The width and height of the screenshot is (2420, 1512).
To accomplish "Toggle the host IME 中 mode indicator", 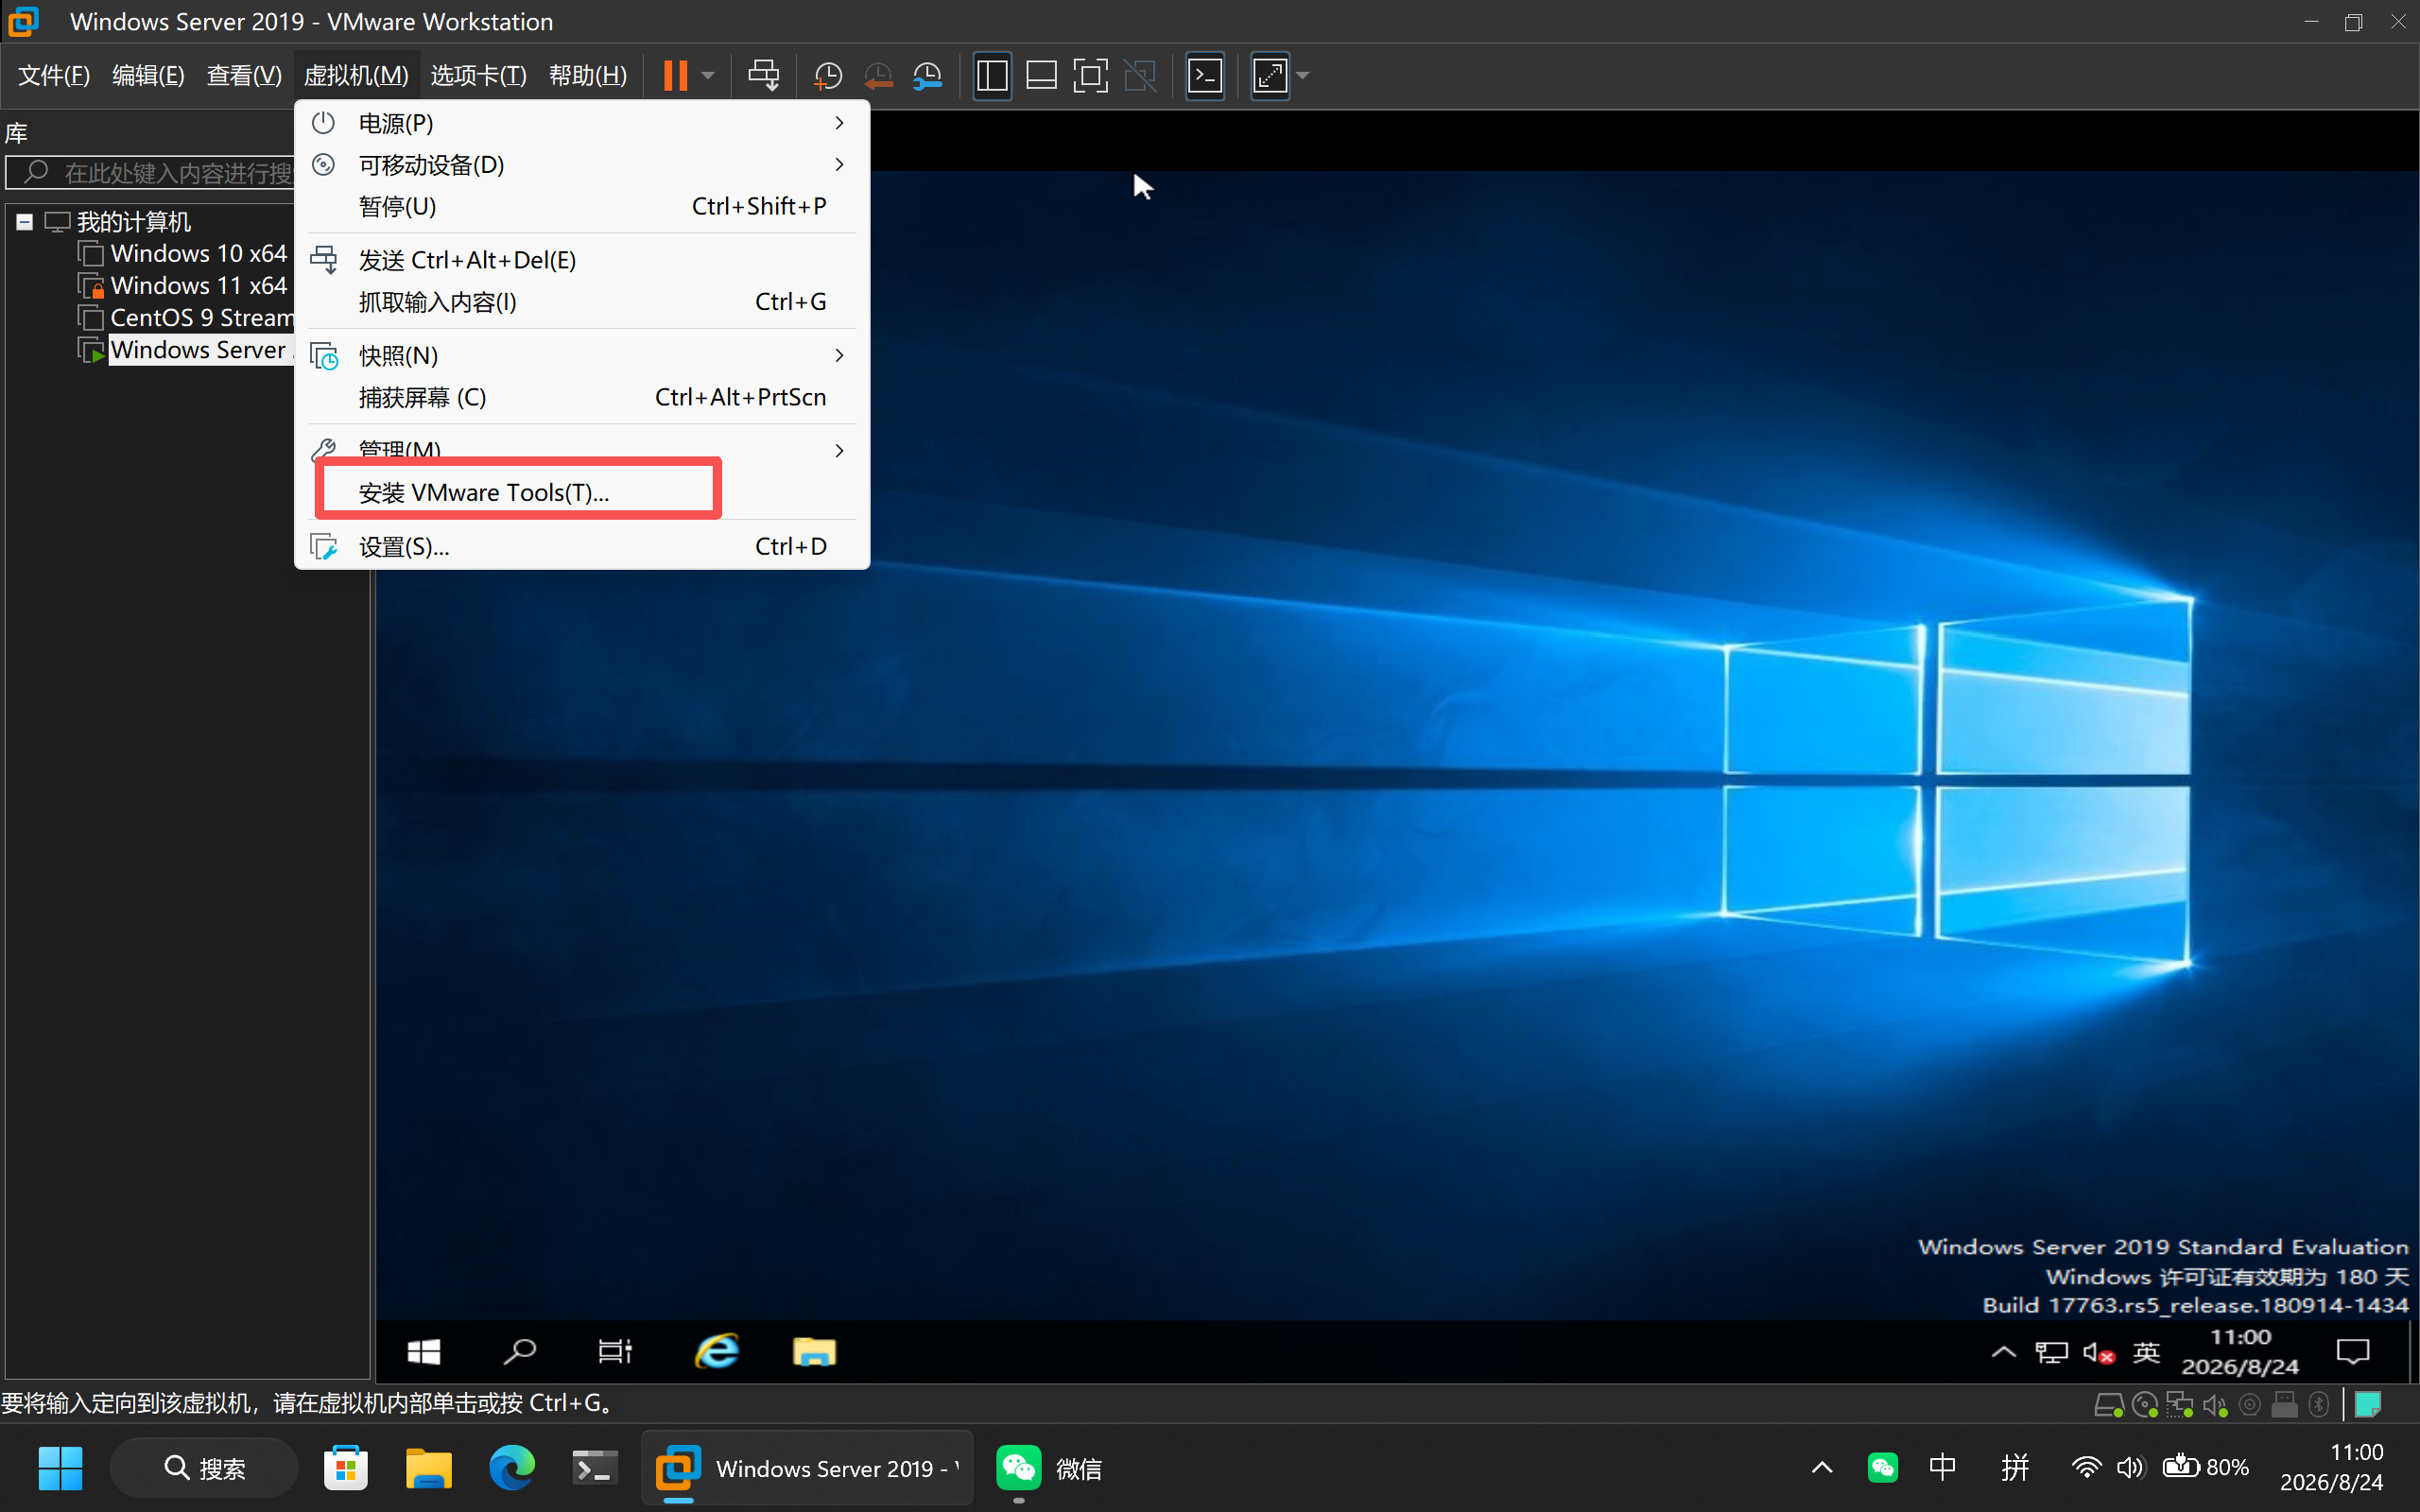I will 1942,1467.
